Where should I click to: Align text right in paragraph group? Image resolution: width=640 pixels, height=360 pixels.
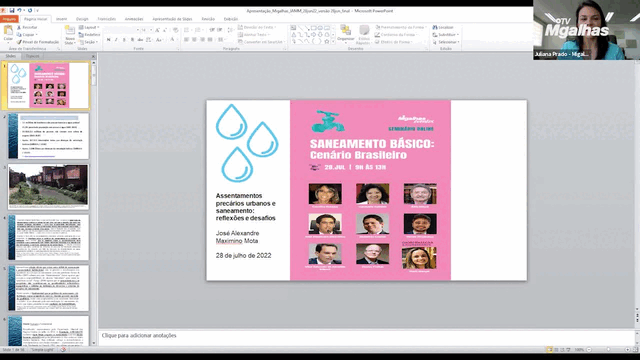202,40
